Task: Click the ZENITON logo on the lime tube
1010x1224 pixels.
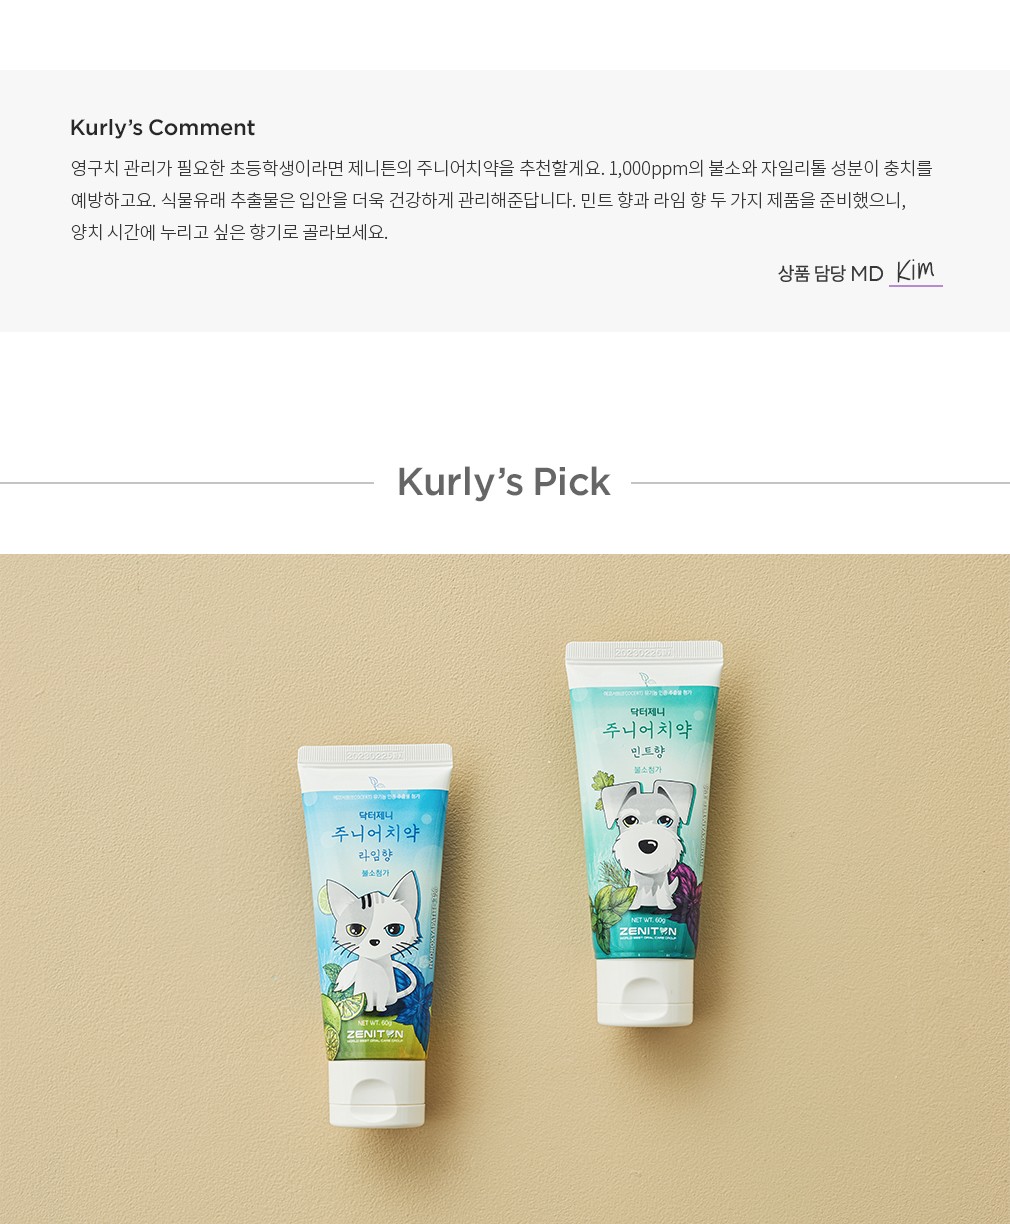Action: (374, 1034)
